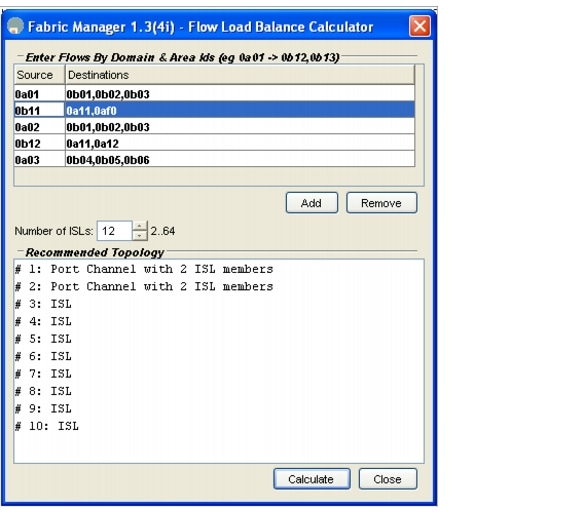Decrease Number of ISLs with down arrow
This screenshot has height=523, width=569.
(140, 236)
